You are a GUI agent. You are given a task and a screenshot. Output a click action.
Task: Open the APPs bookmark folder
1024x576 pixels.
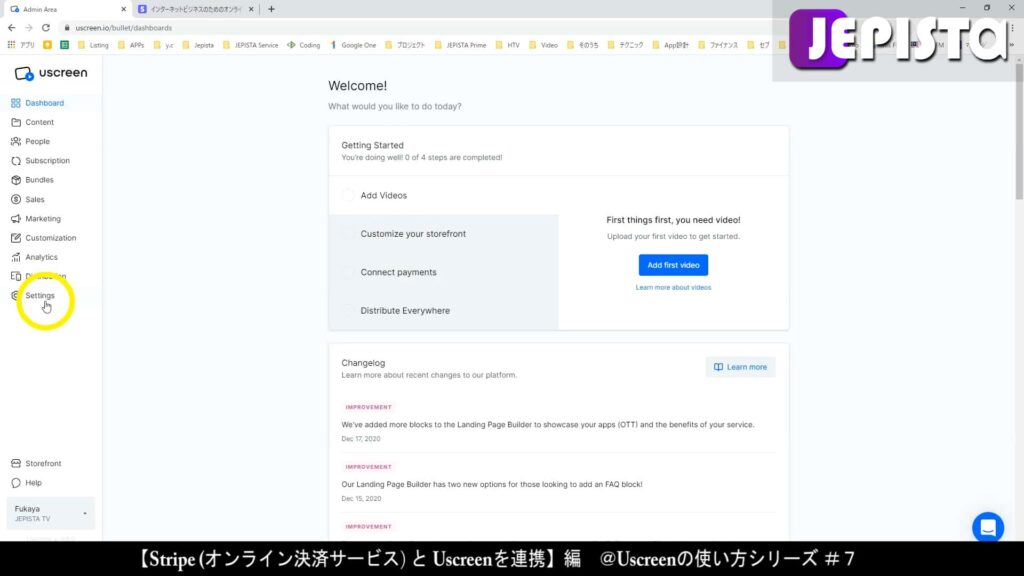(x=131, y=45)
